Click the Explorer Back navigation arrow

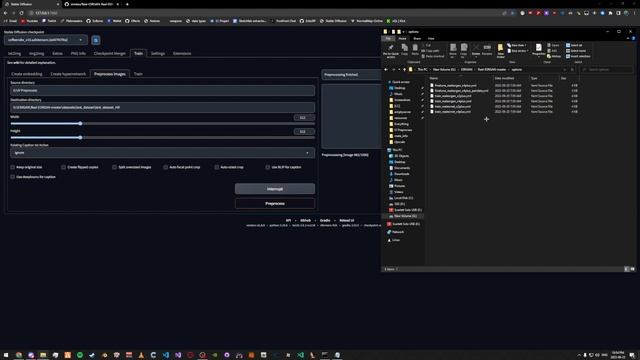tap(386, 70)
